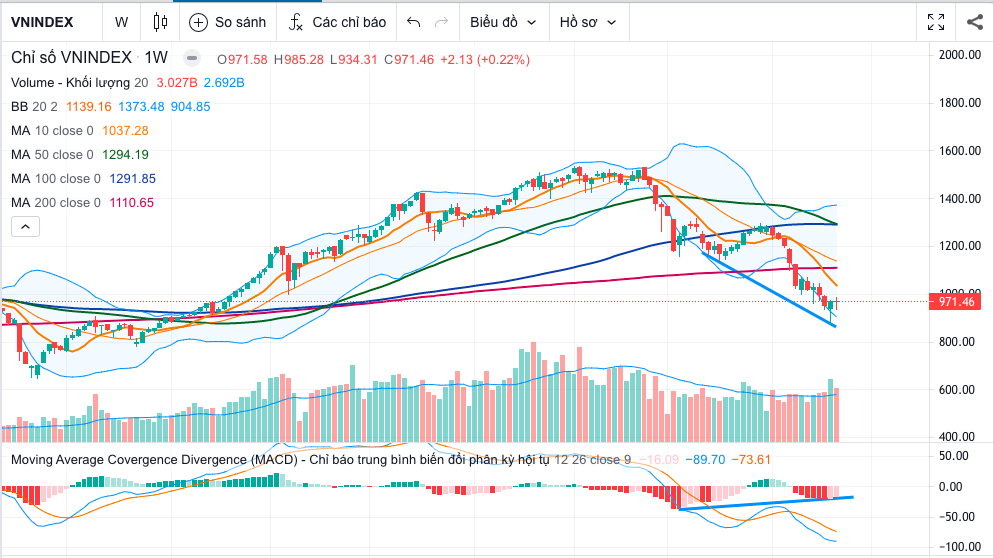Click BB upper value 1373.48
This screenshot has width=993, height=558.
[x=141, y=106]
